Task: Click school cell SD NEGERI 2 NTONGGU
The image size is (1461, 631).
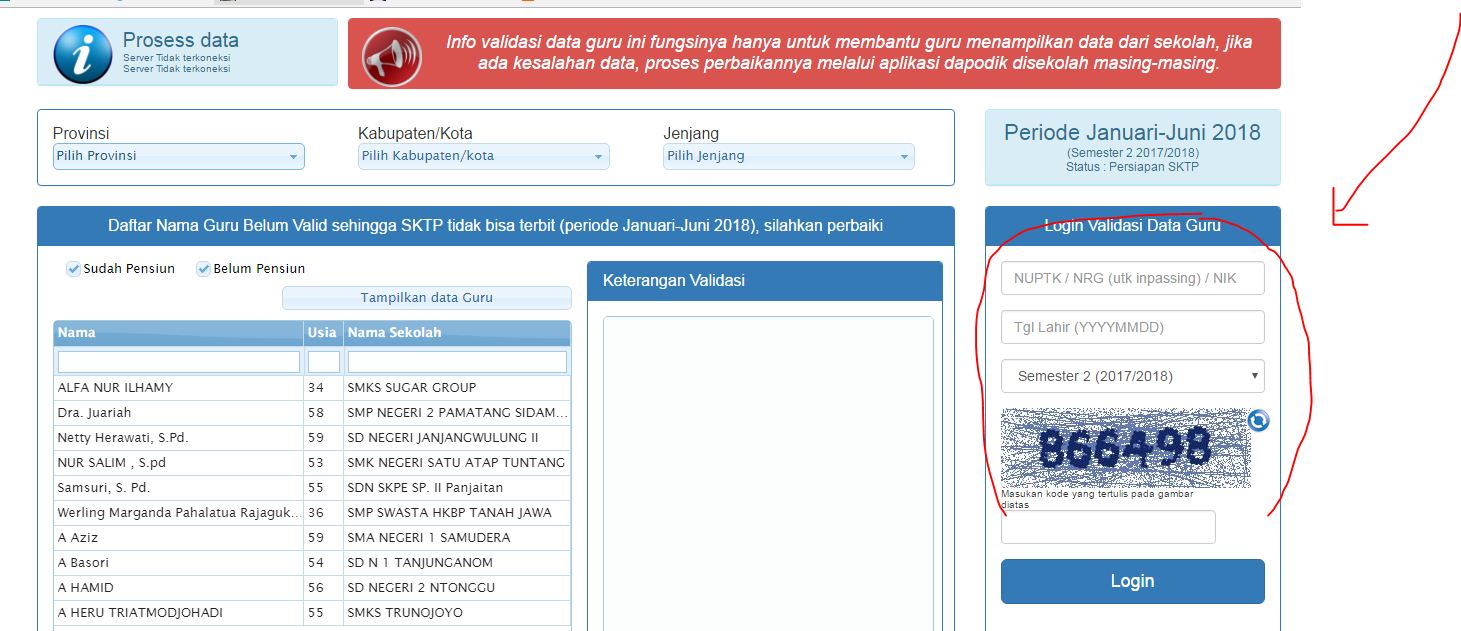Action: (x=457, y=588)
